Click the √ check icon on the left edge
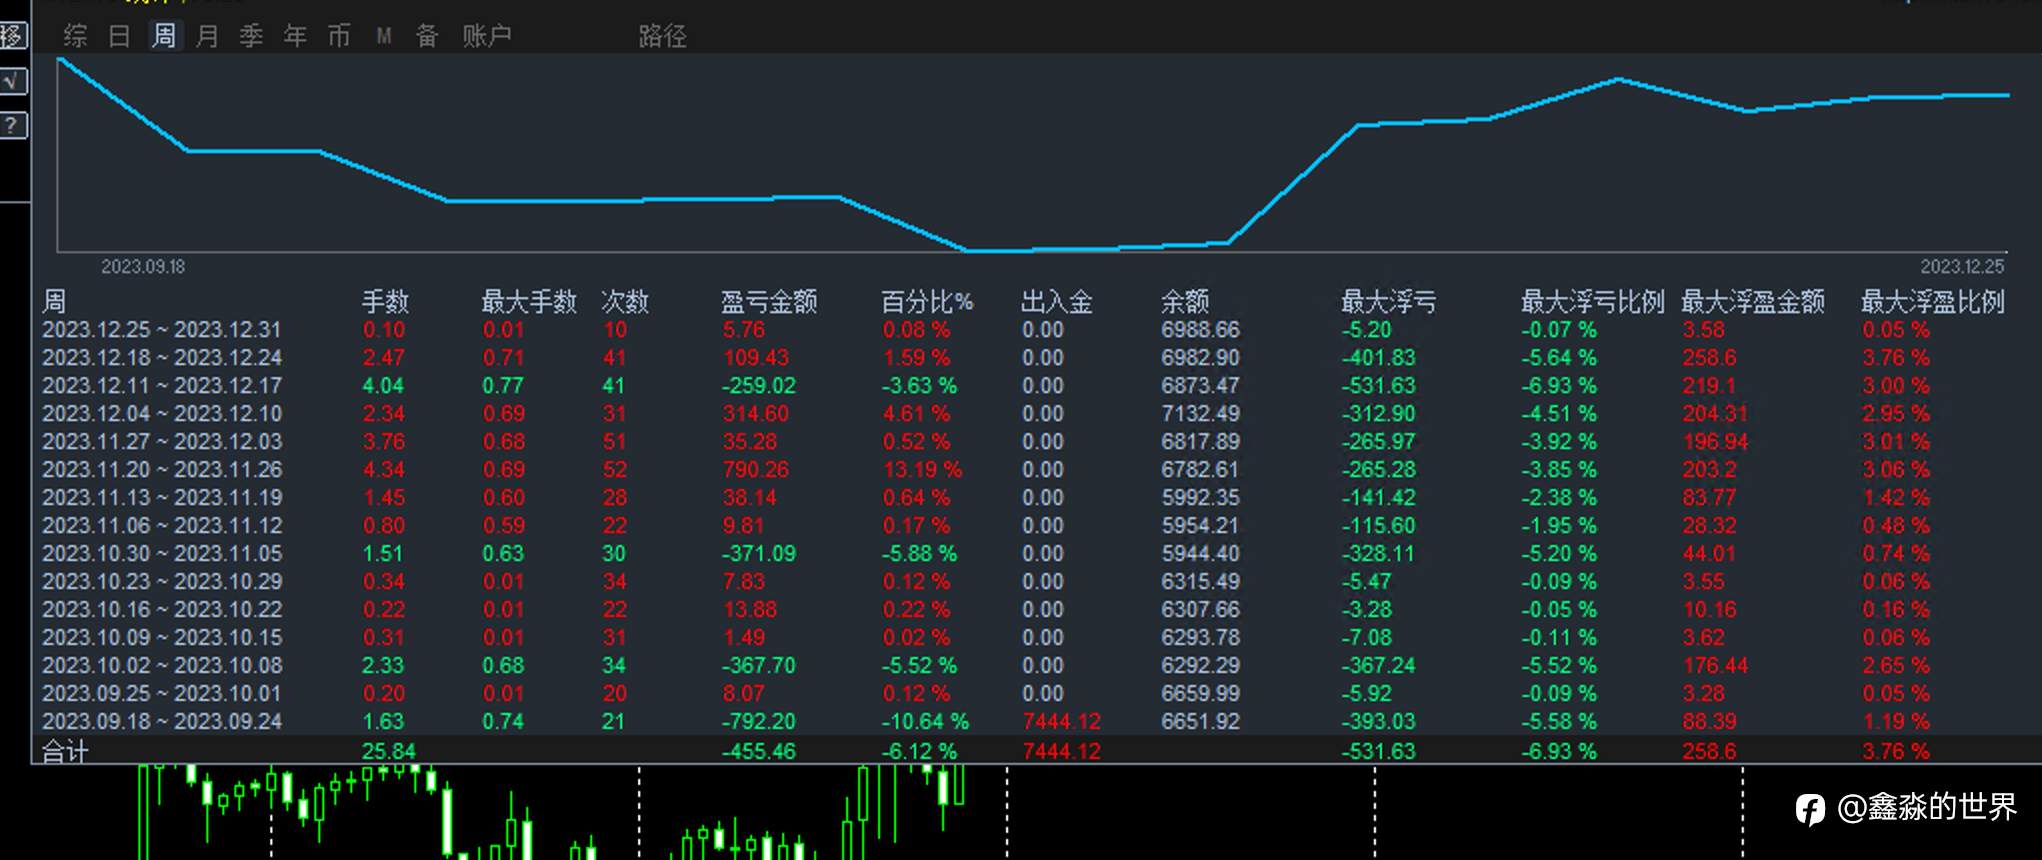 (13, 82)
